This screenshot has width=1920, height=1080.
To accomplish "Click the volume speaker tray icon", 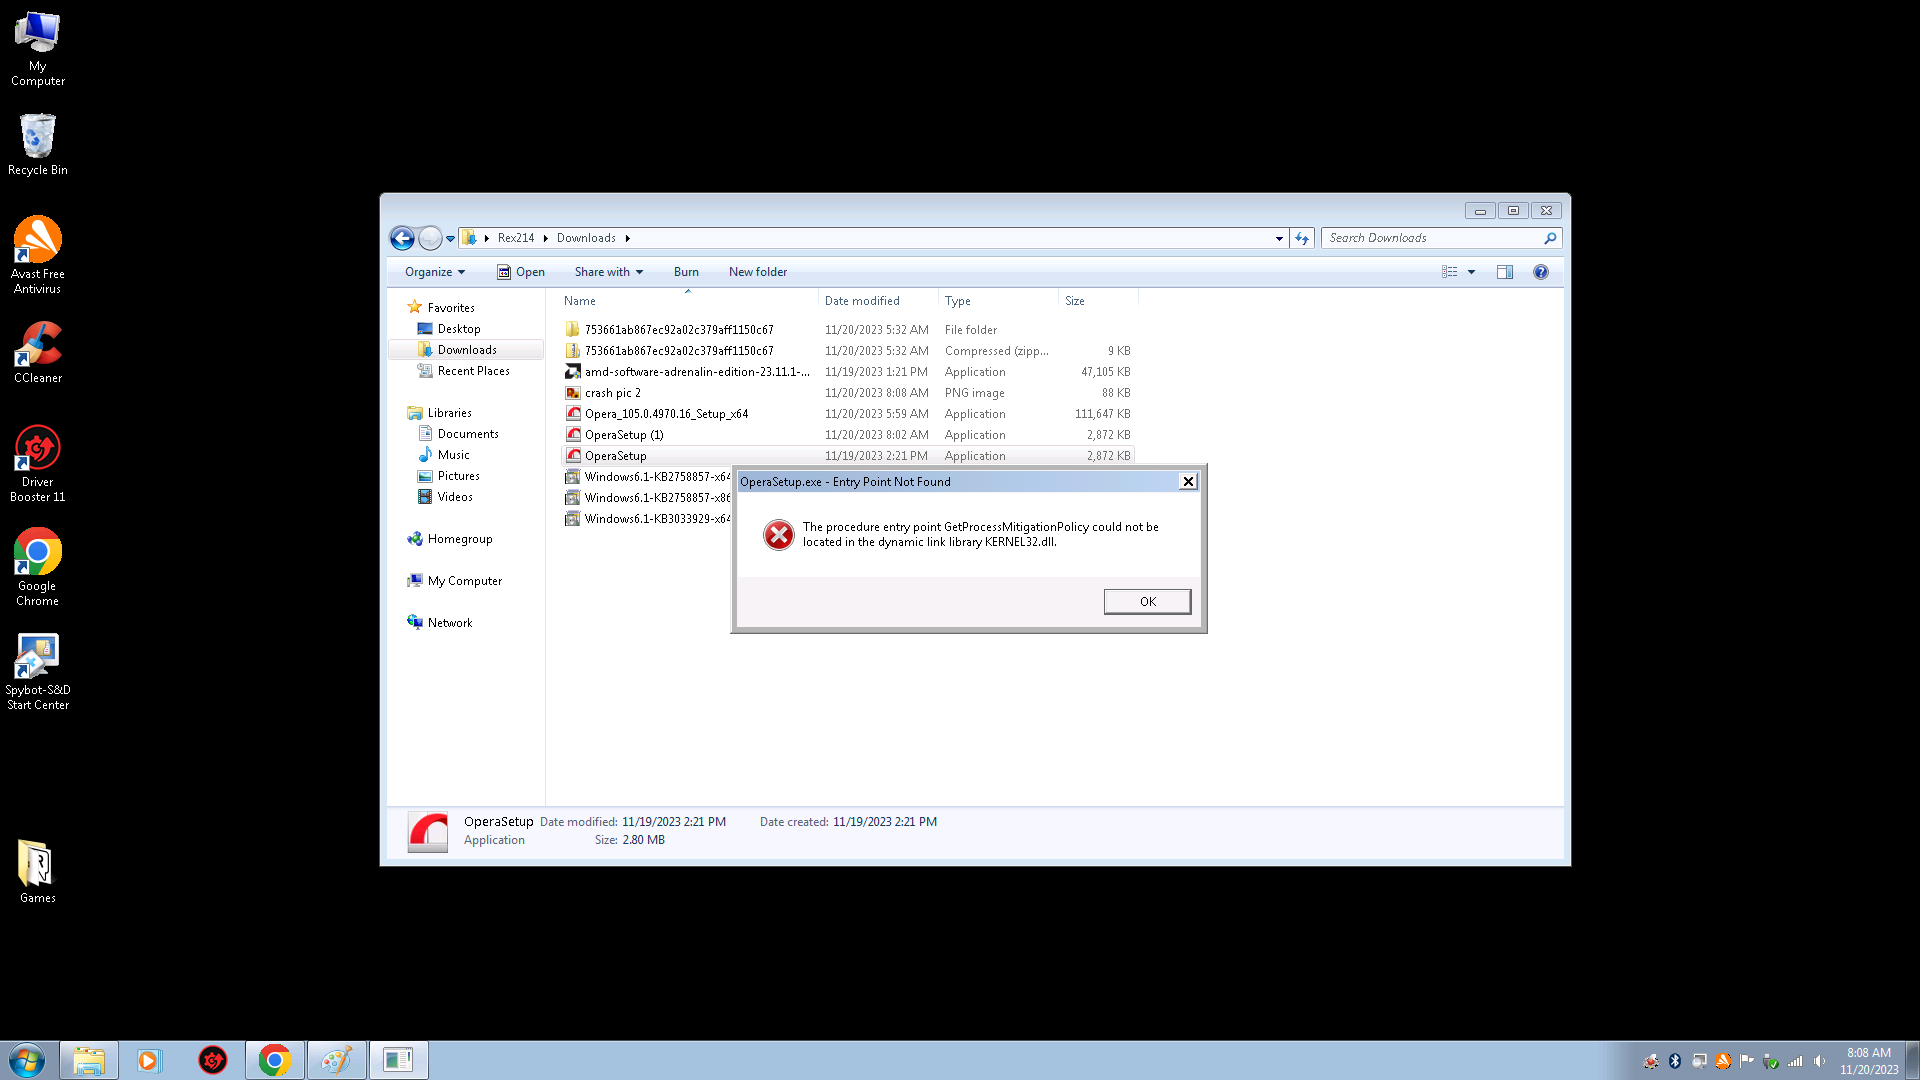I will tap(1819, 1061).
